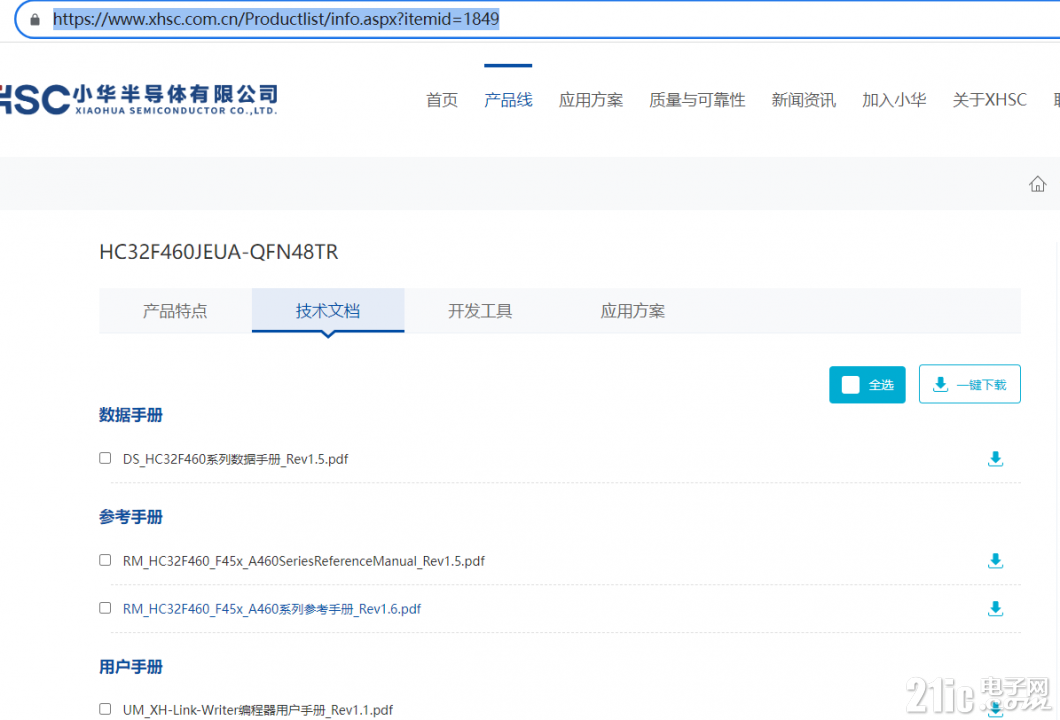Click the 参考手册 section heading
Image resolution: width=1060 pixels, height=720 pixels.
click(130, 517)
